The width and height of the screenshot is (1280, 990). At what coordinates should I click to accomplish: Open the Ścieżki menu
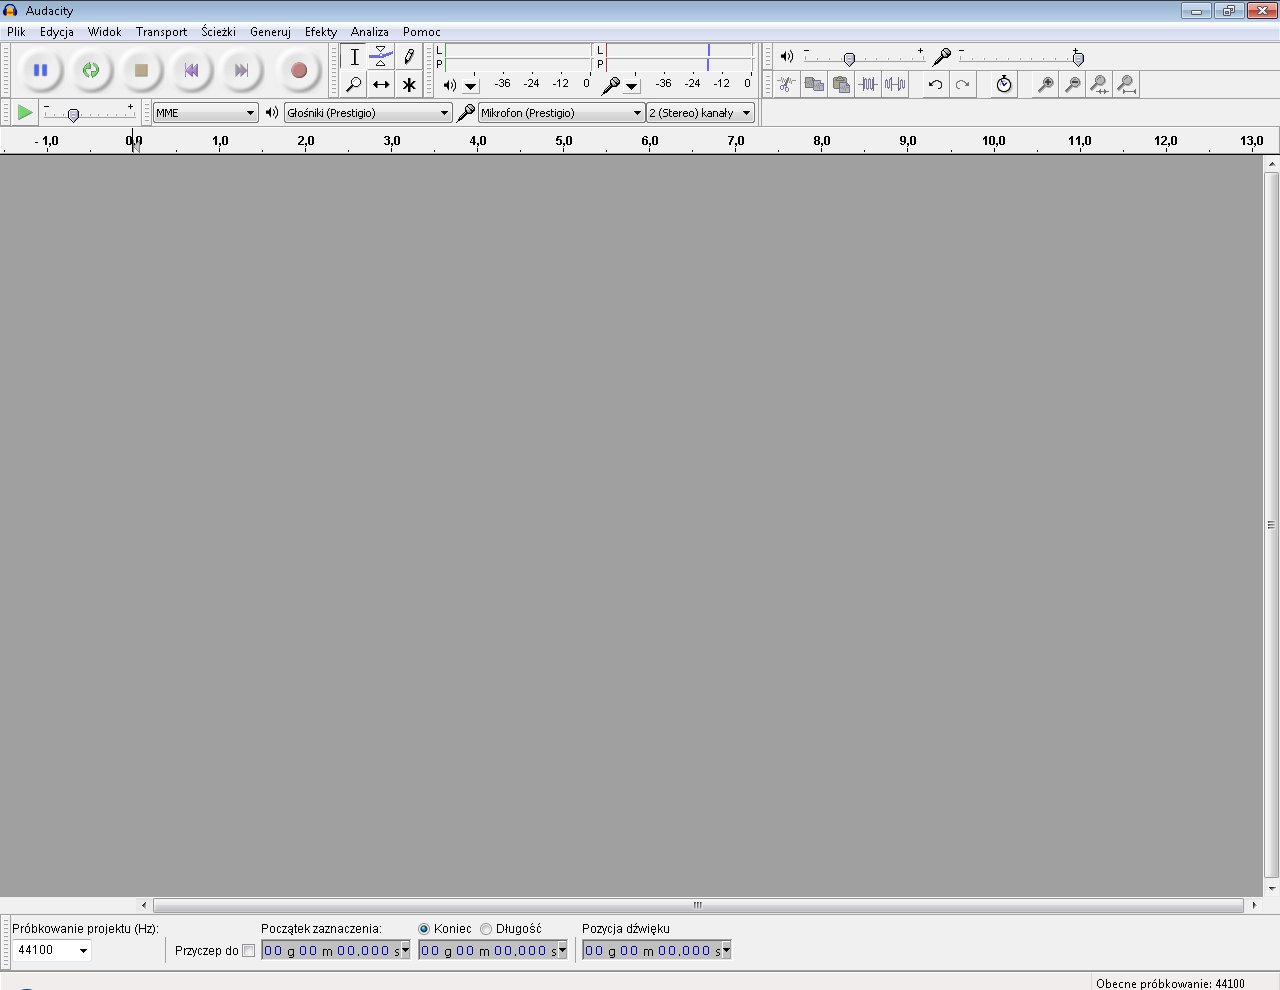(x=218, y=32)
